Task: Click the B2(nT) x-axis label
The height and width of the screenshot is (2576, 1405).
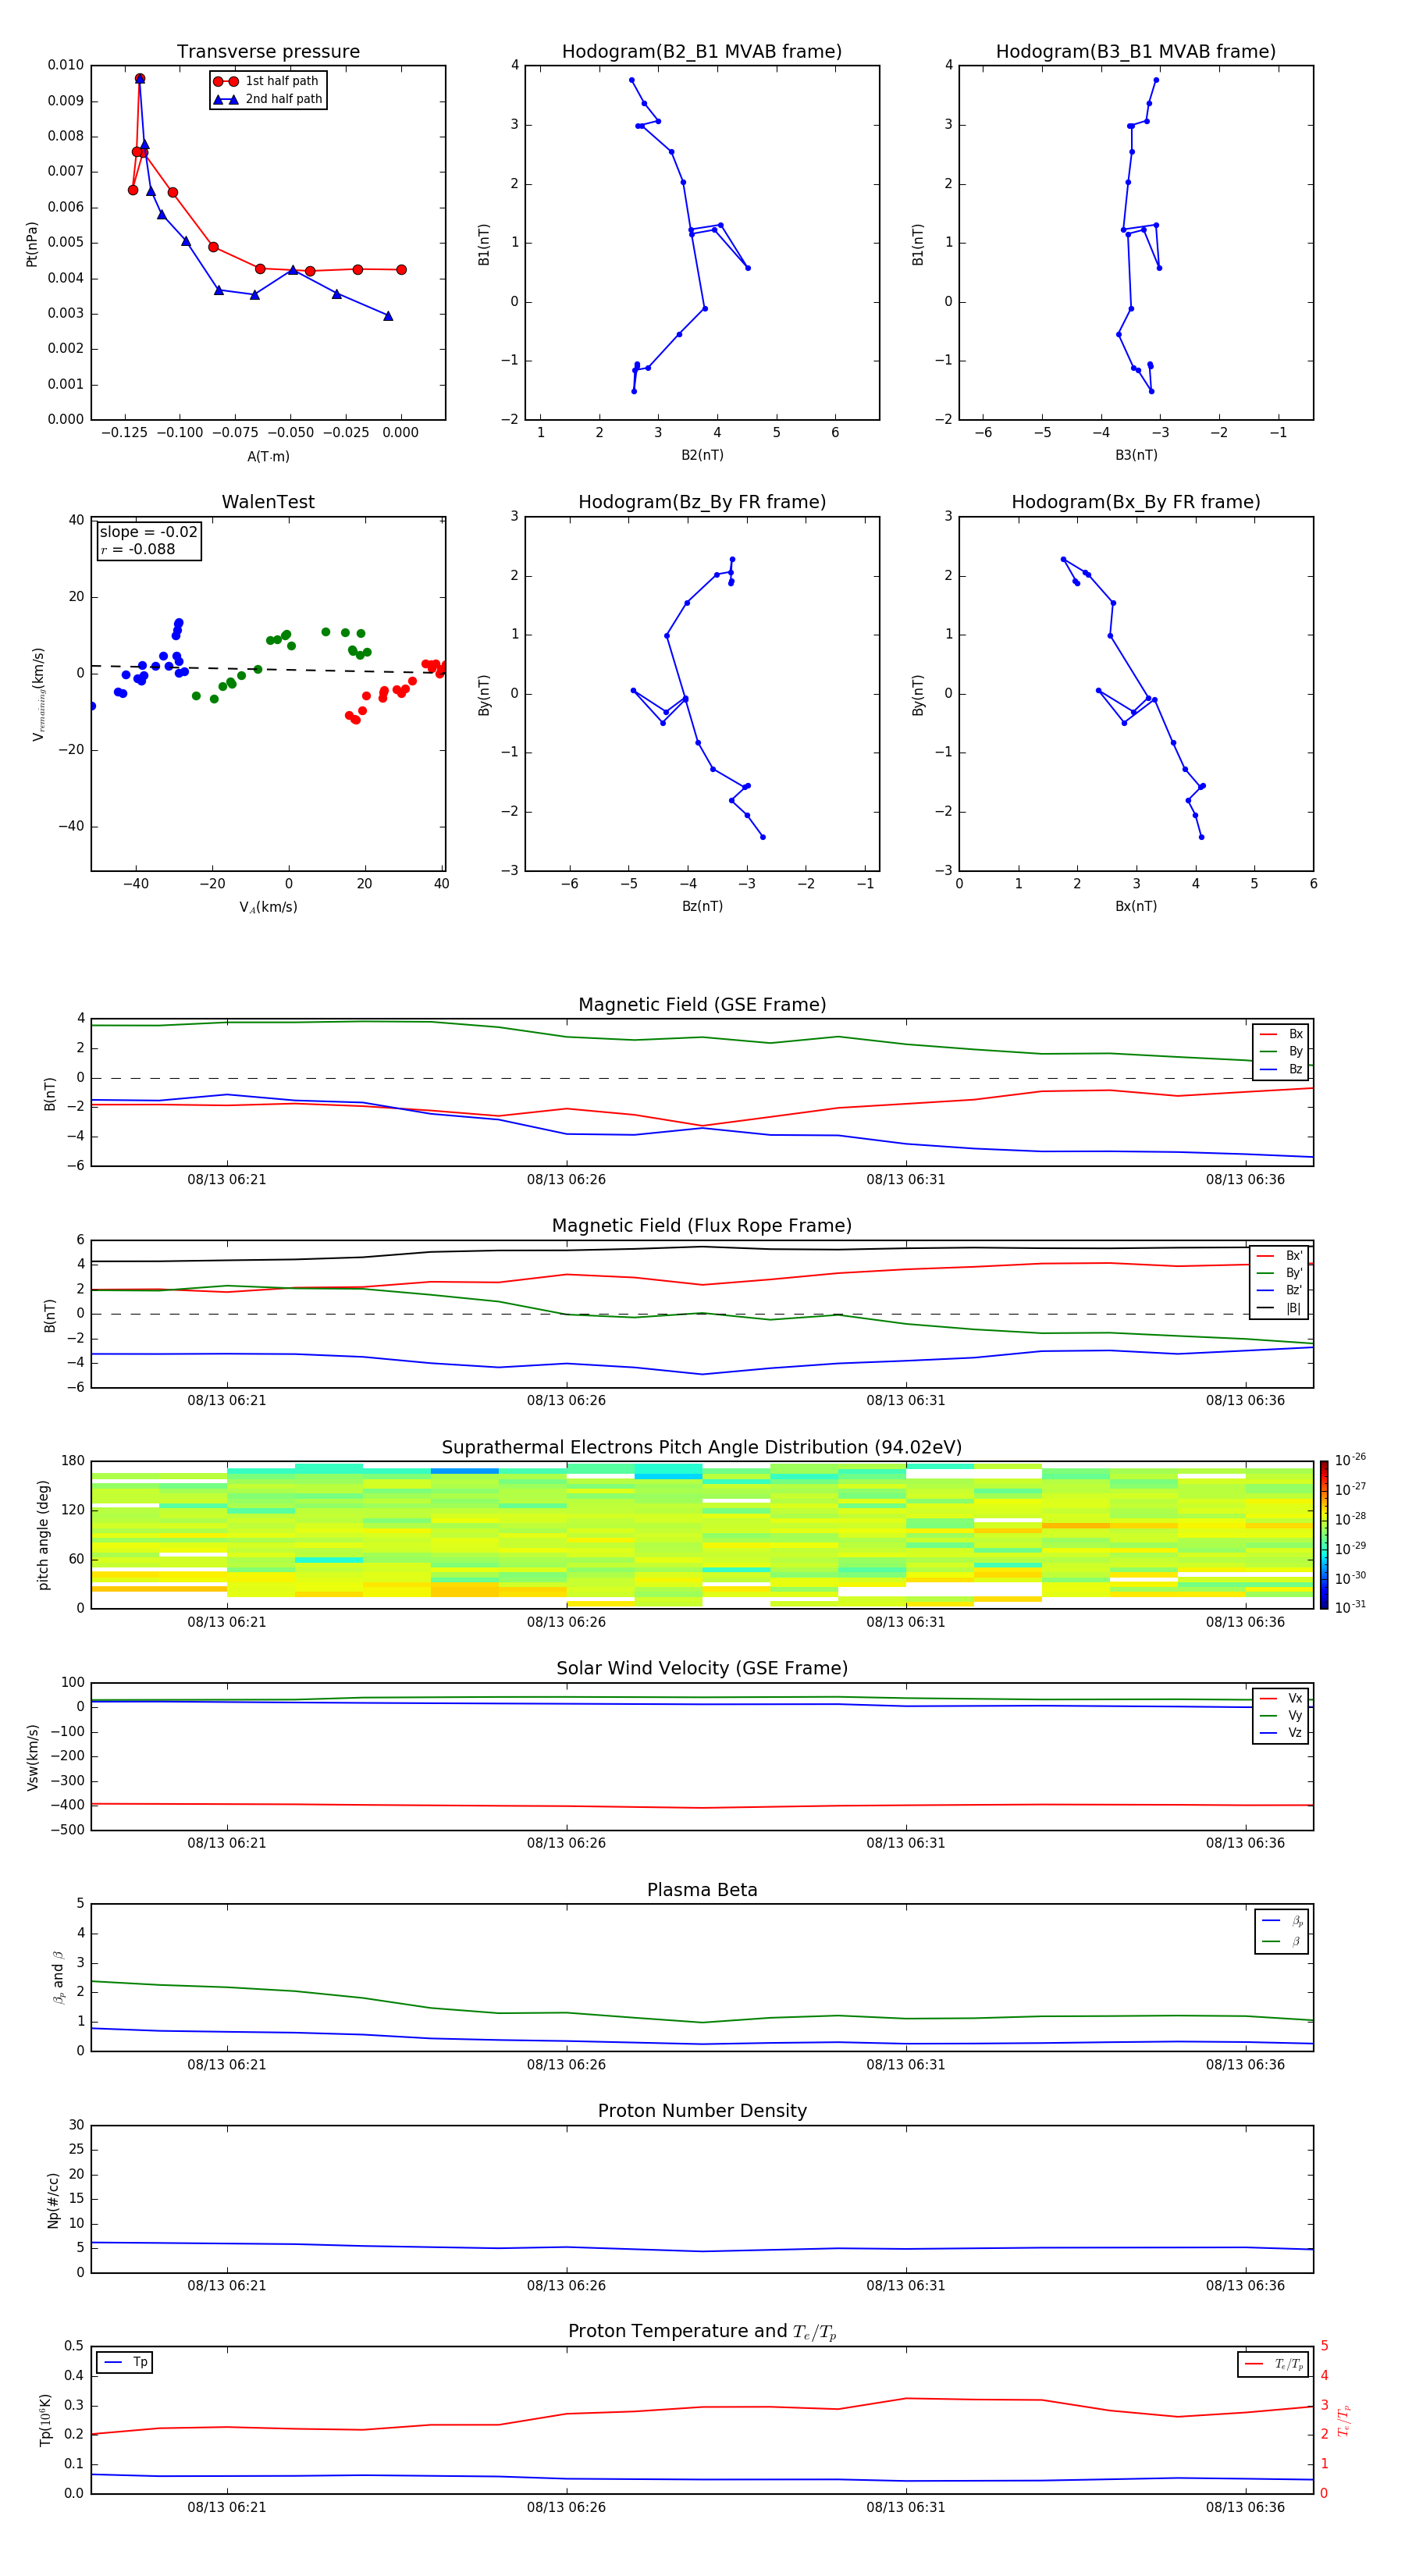Action: point(702,455)
